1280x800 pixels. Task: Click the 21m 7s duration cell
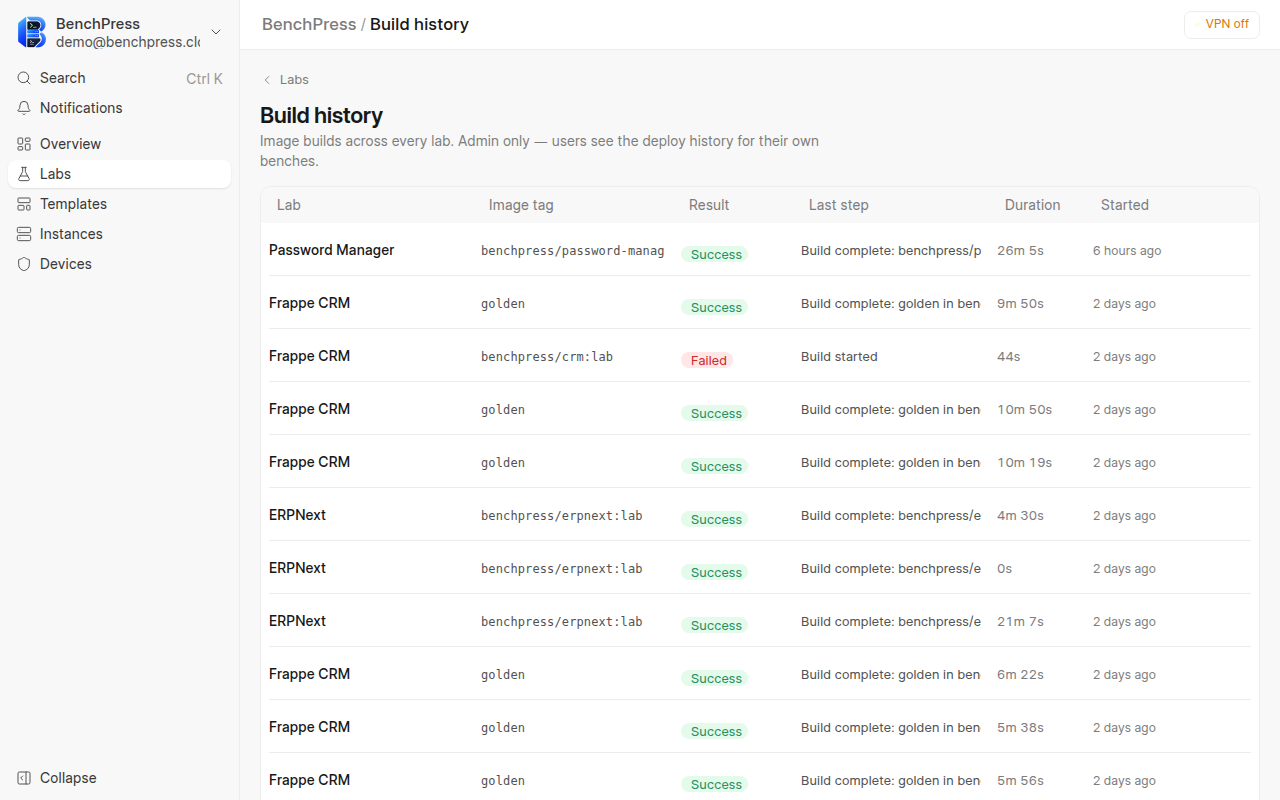[1020, 622]
